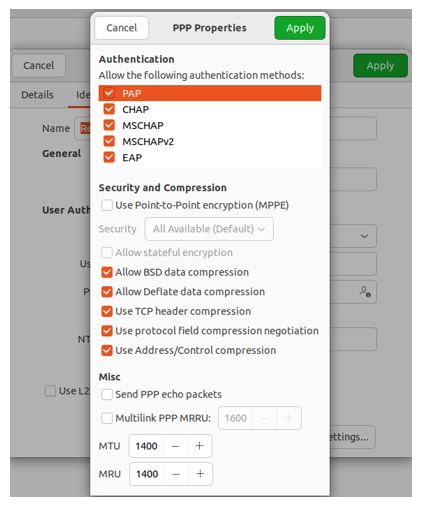428x506 pixels.
Task: Disable Allow BSD data compression
Action: 107,272
